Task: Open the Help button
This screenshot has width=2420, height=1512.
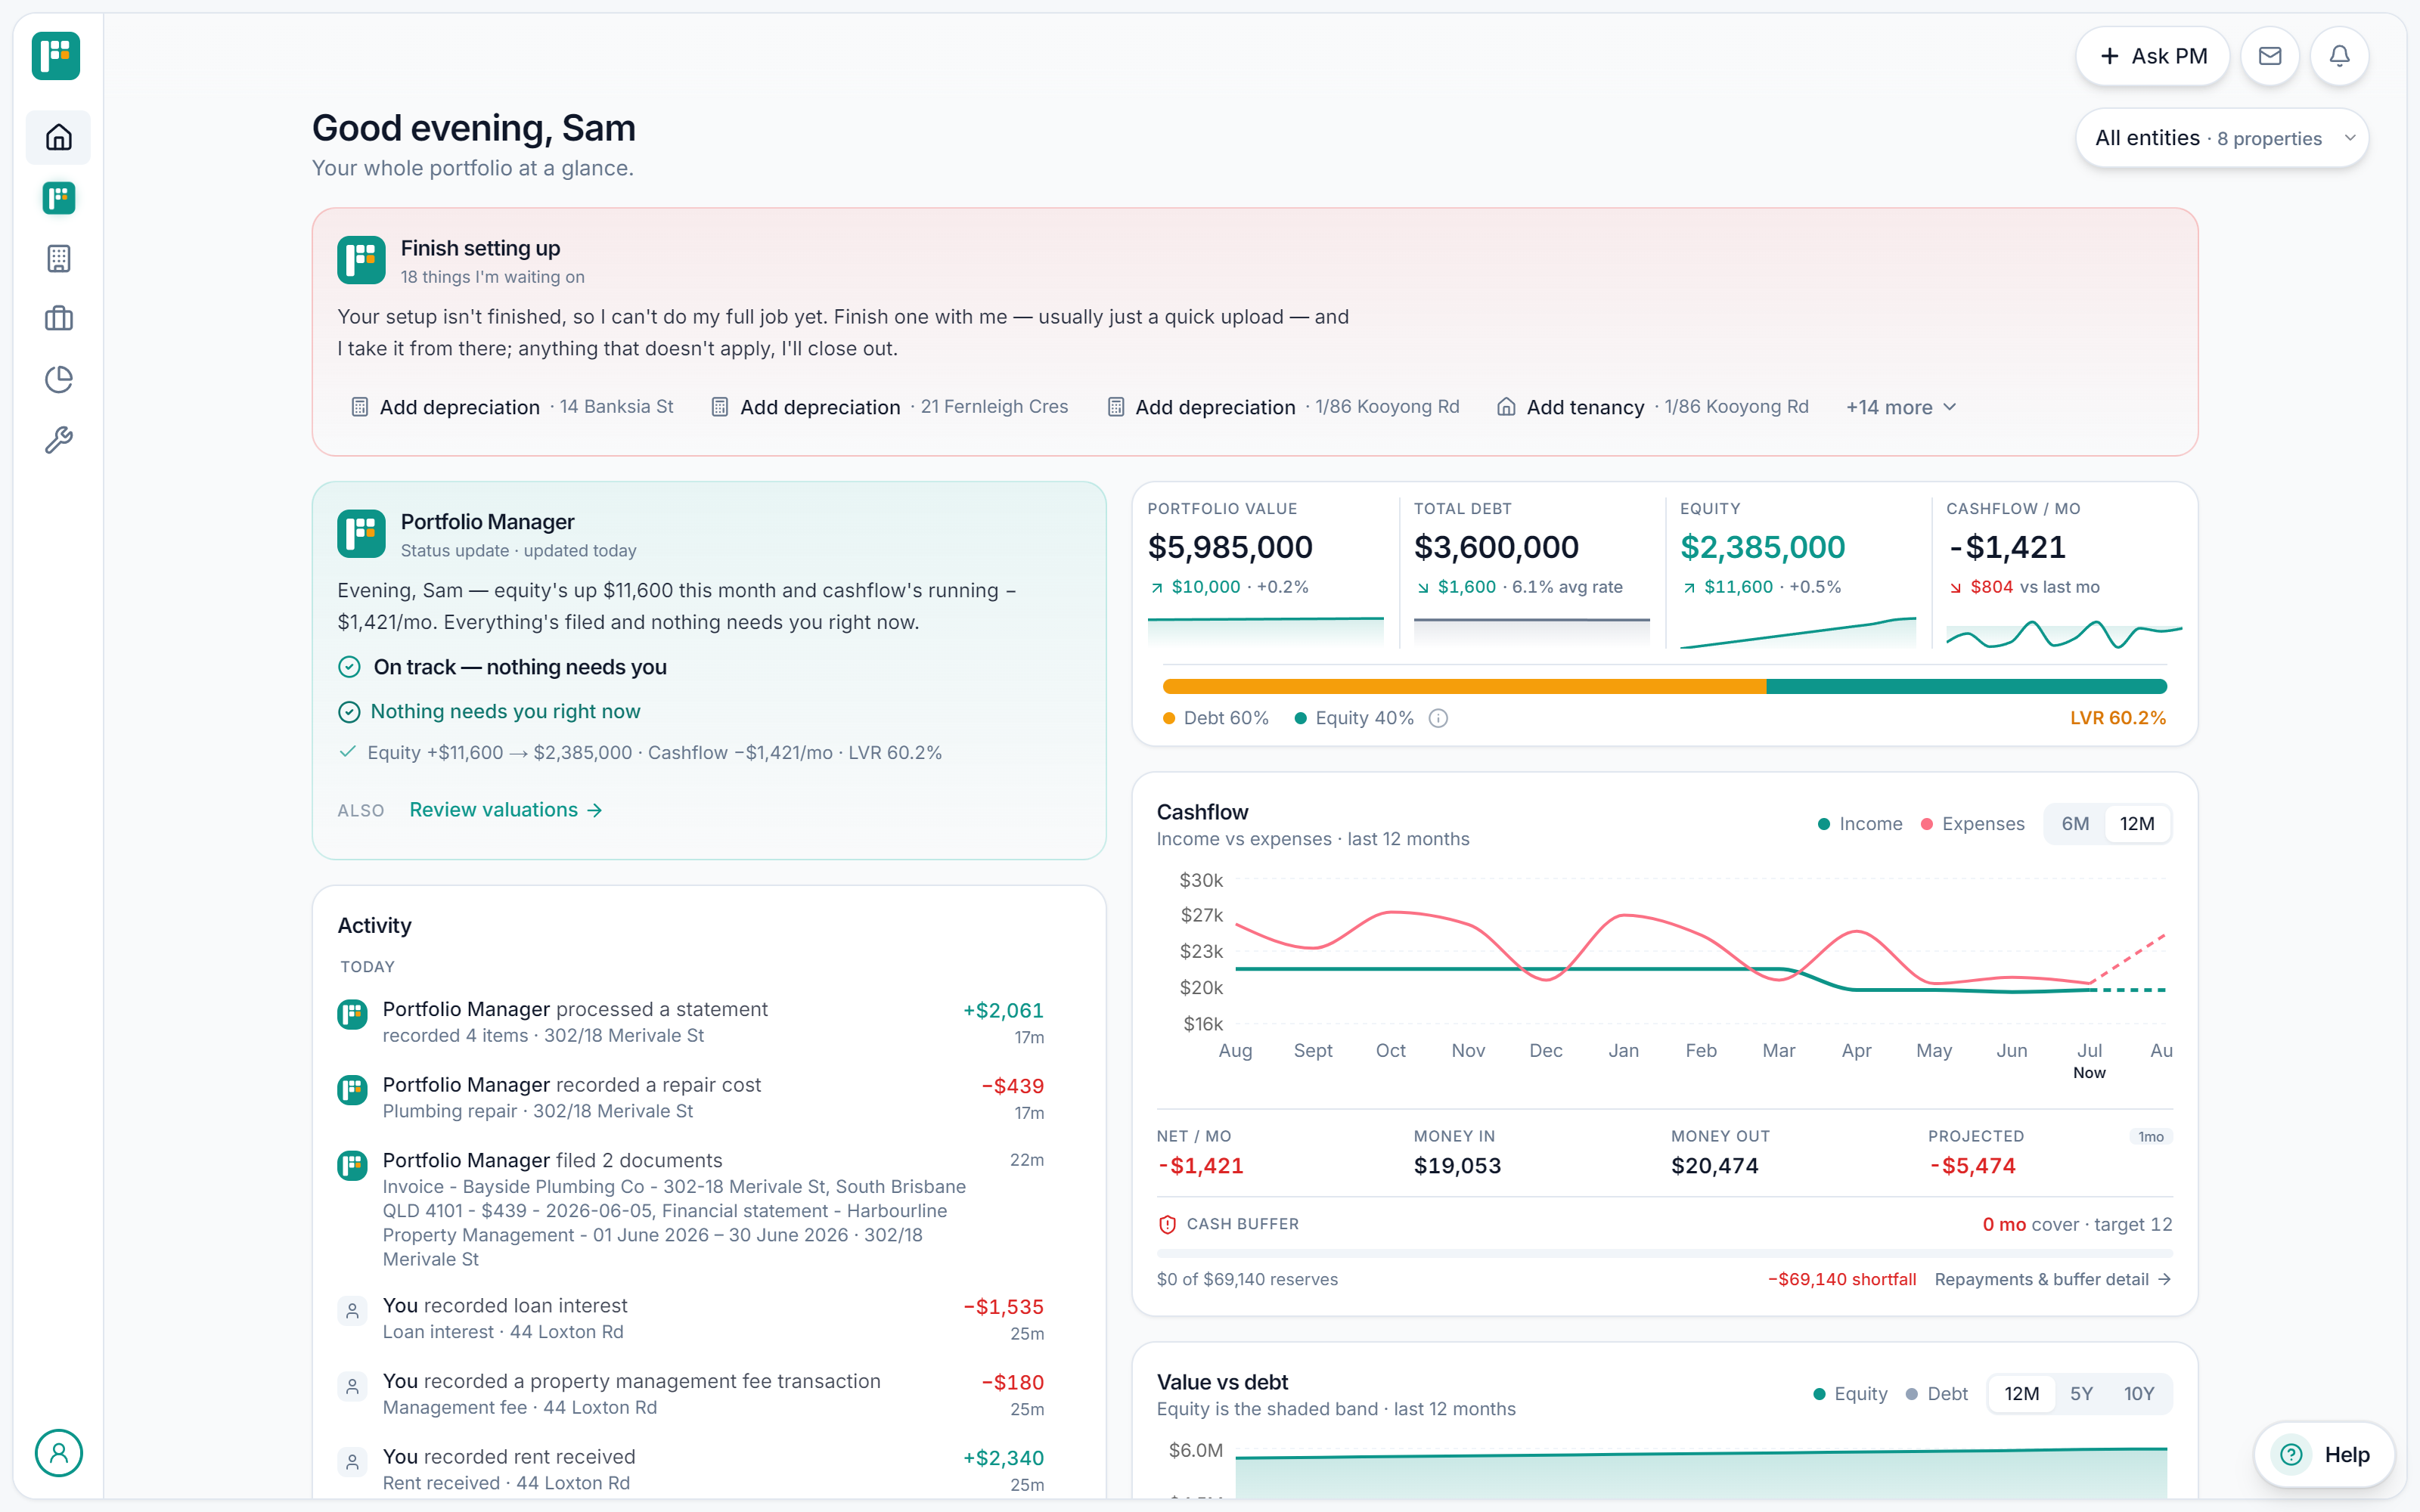Action: (2324, 1455)
